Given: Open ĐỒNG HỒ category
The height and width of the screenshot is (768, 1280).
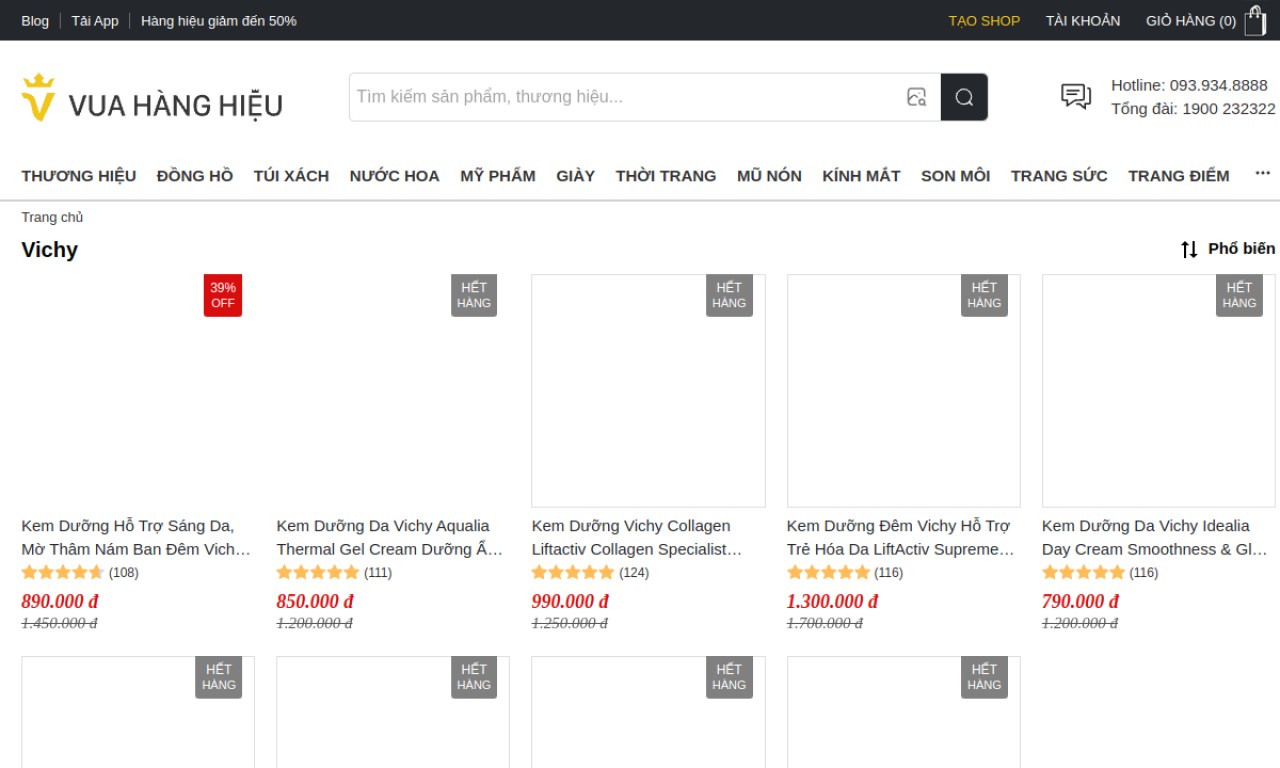Looking at the screenshot, I should pyautogui.click(x=195, y=176).
